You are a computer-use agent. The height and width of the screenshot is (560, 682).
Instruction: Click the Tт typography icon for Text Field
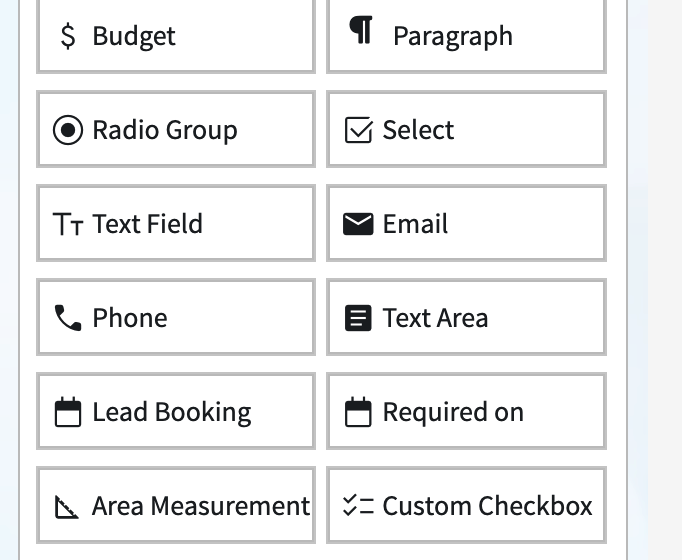(68, 224)
